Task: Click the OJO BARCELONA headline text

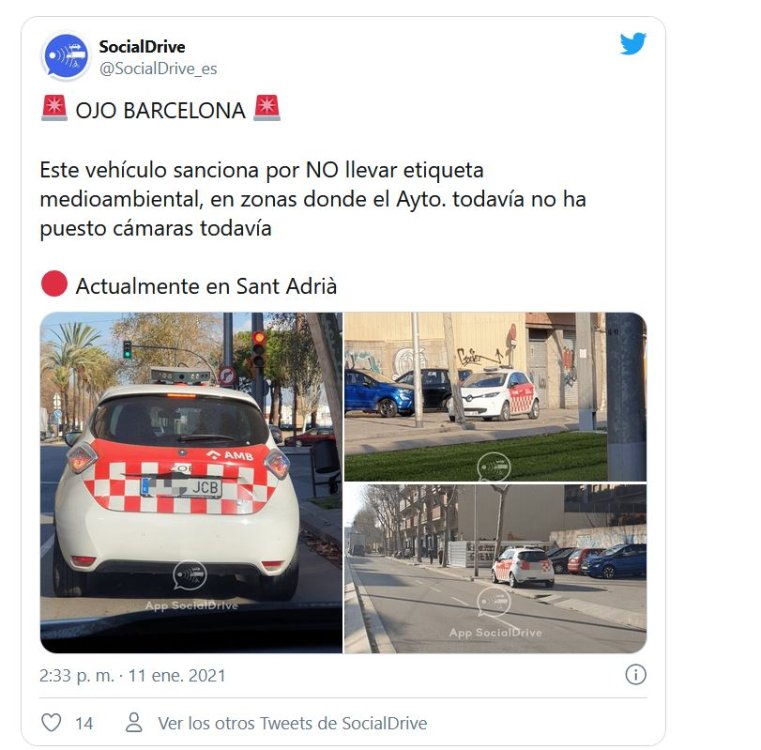Action: pyautogui.click(x=160, y=111)
